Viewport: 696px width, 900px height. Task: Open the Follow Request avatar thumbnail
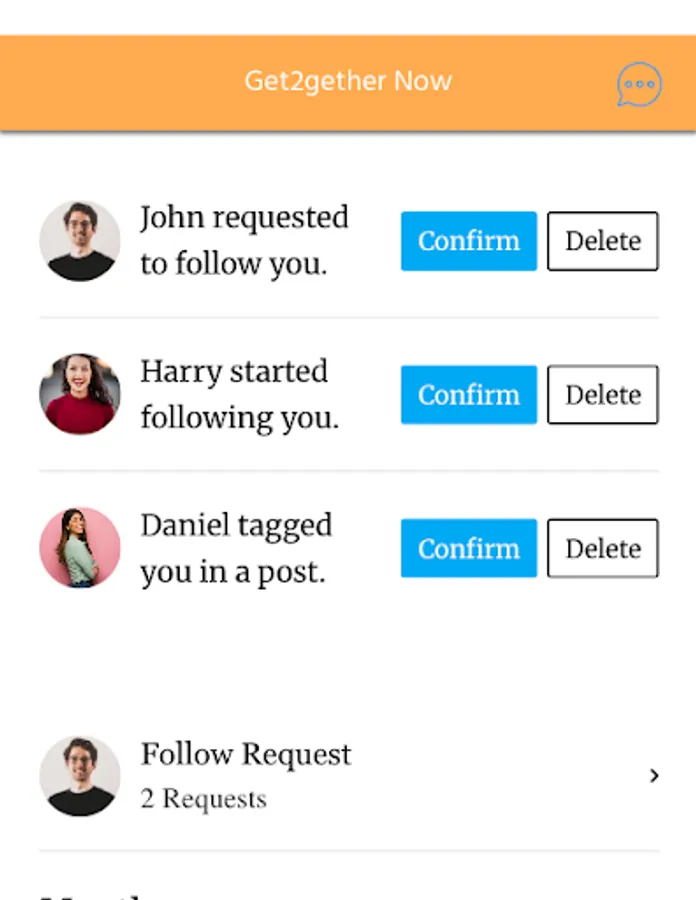tap(80, 776)
